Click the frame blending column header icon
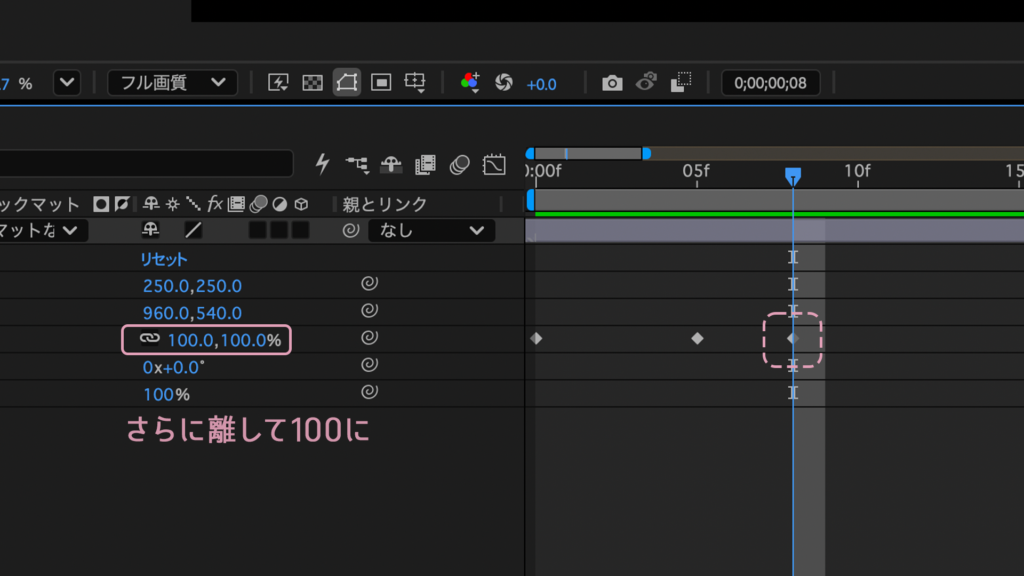 pyautogui.click(x=236, y=204)
